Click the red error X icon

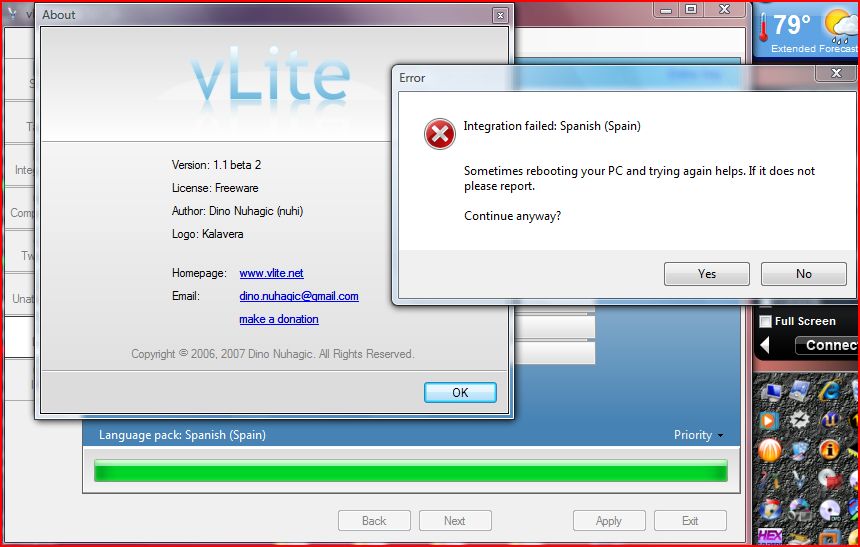439,134
